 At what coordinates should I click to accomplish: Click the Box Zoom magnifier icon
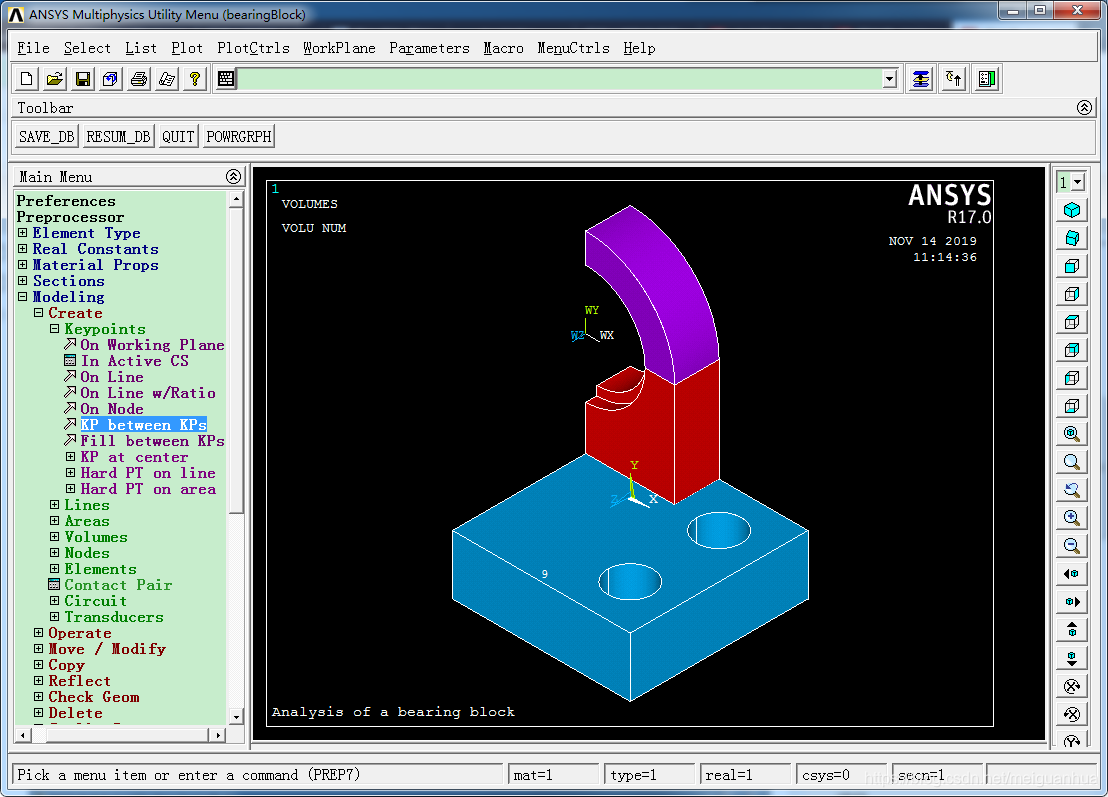point(1072,462)
